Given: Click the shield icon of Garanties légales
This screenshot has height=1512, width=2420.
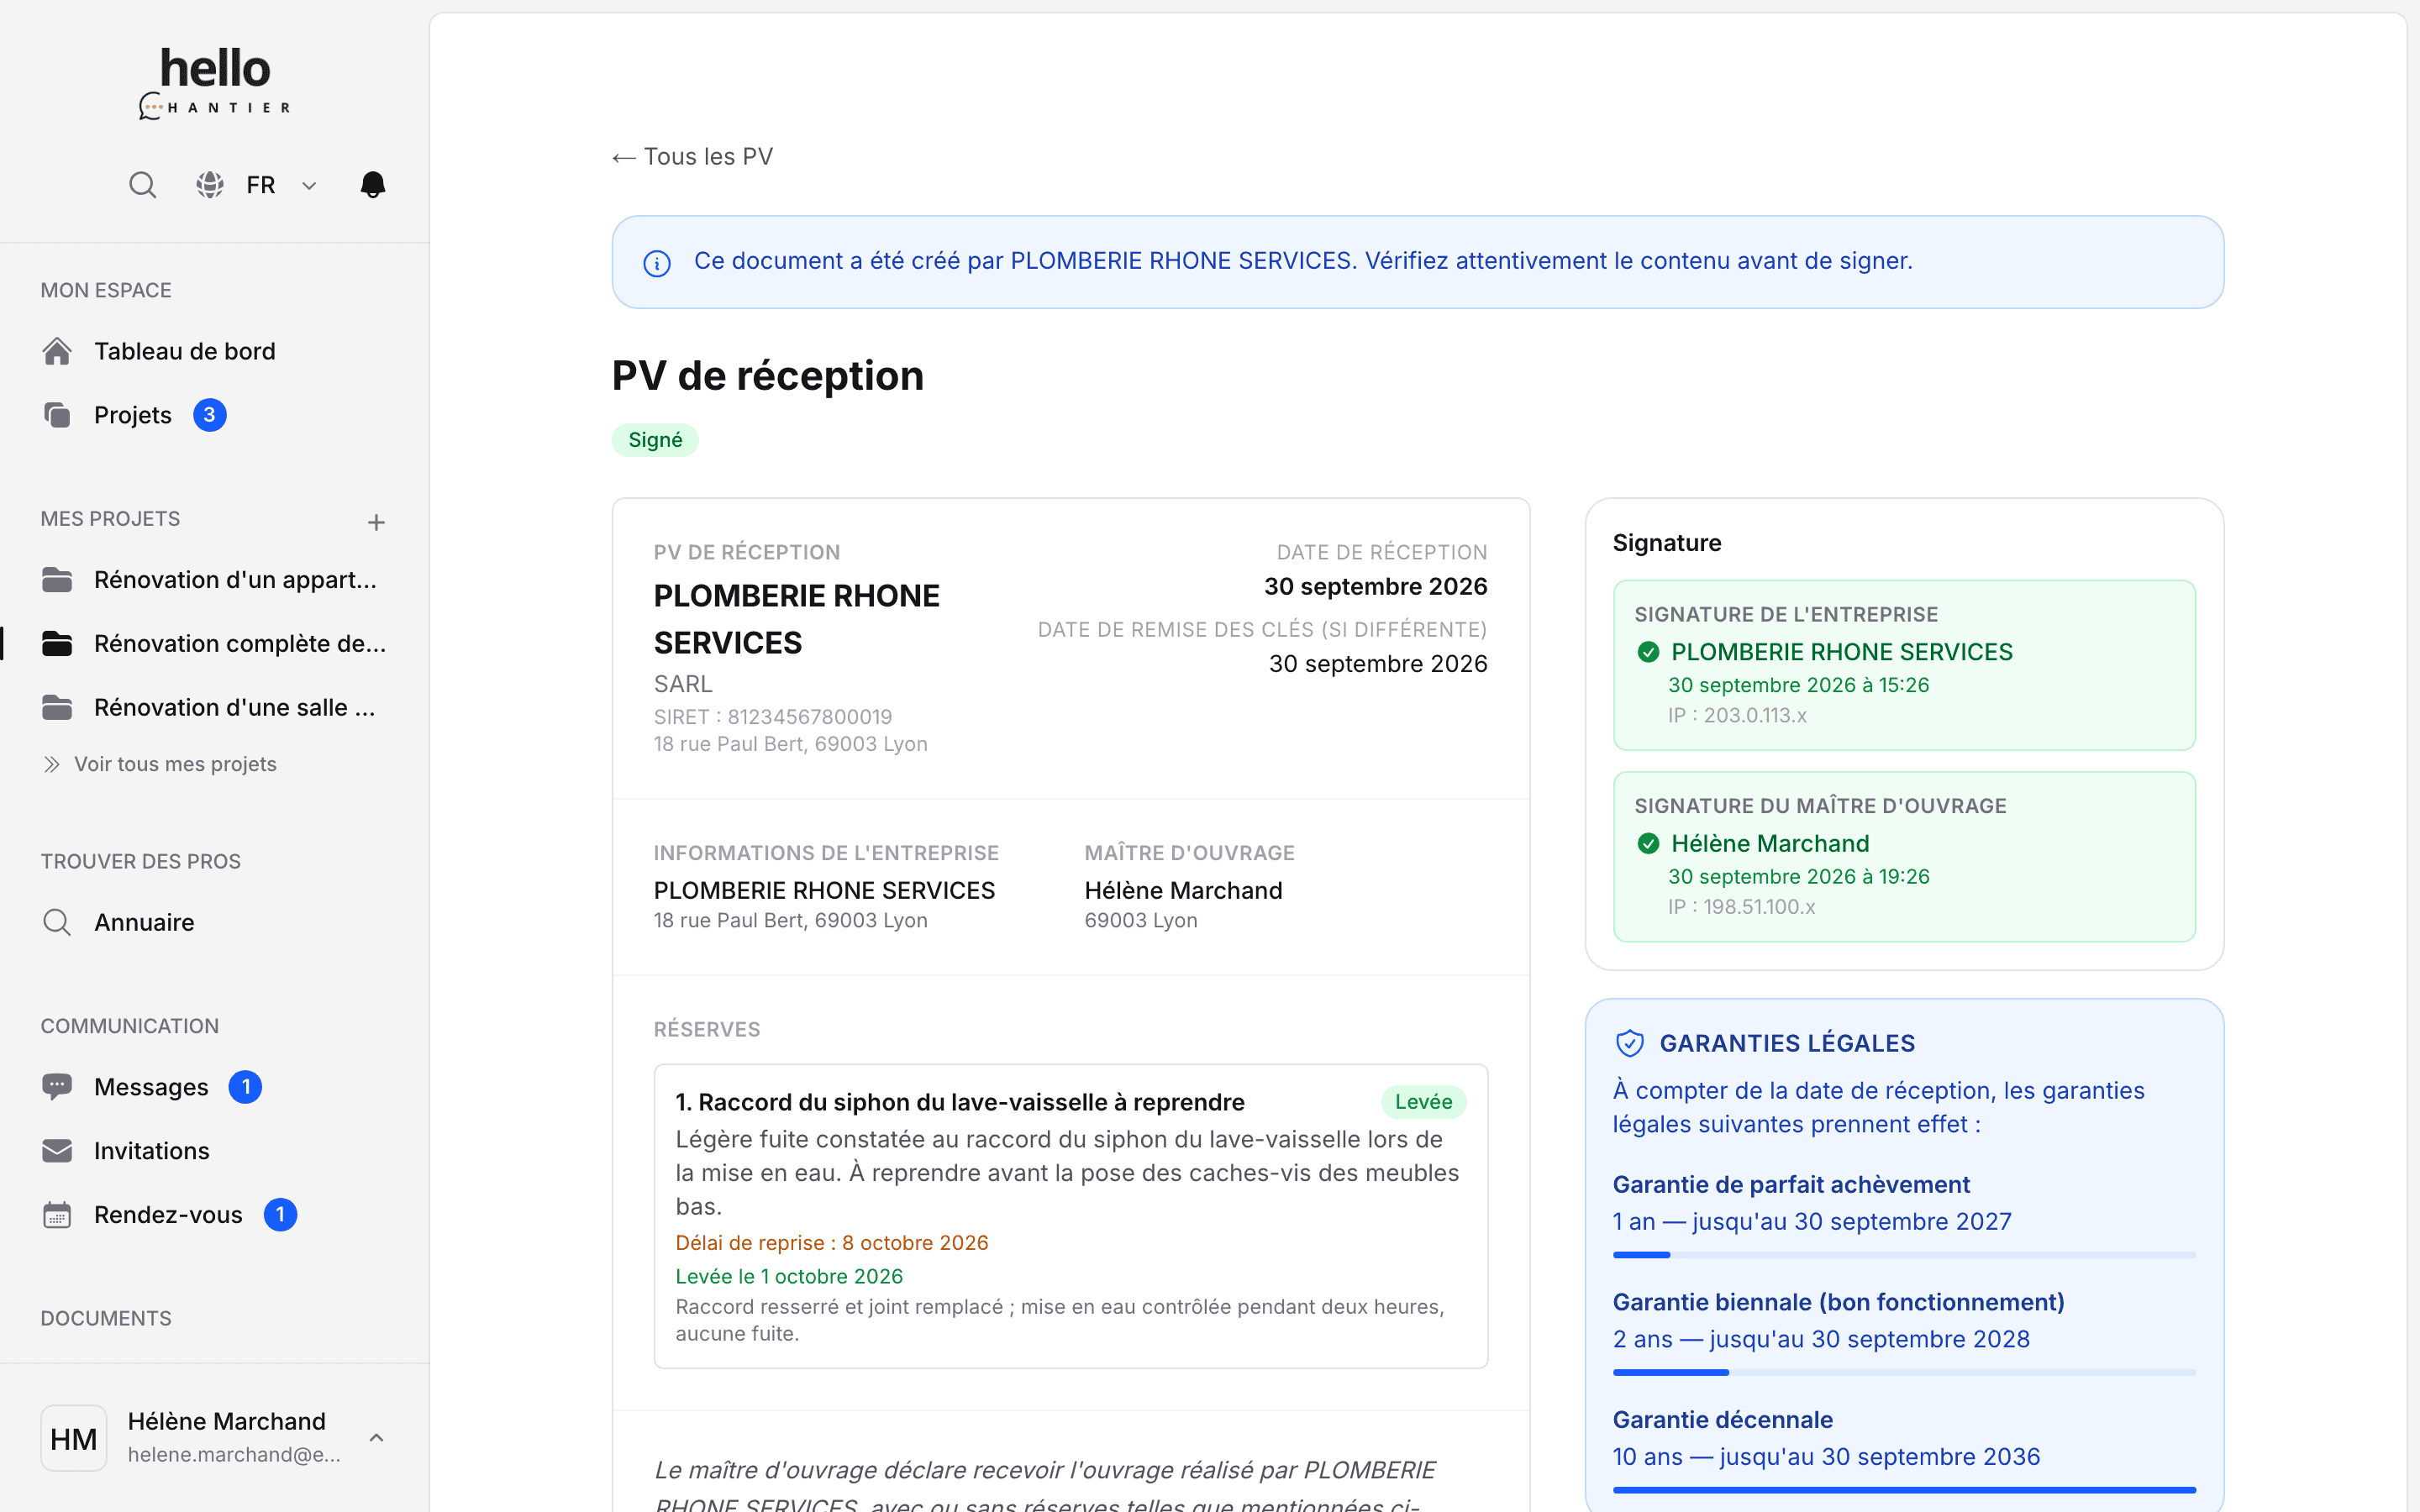Looking at the screenshot, I should tap(1630, 1043).
